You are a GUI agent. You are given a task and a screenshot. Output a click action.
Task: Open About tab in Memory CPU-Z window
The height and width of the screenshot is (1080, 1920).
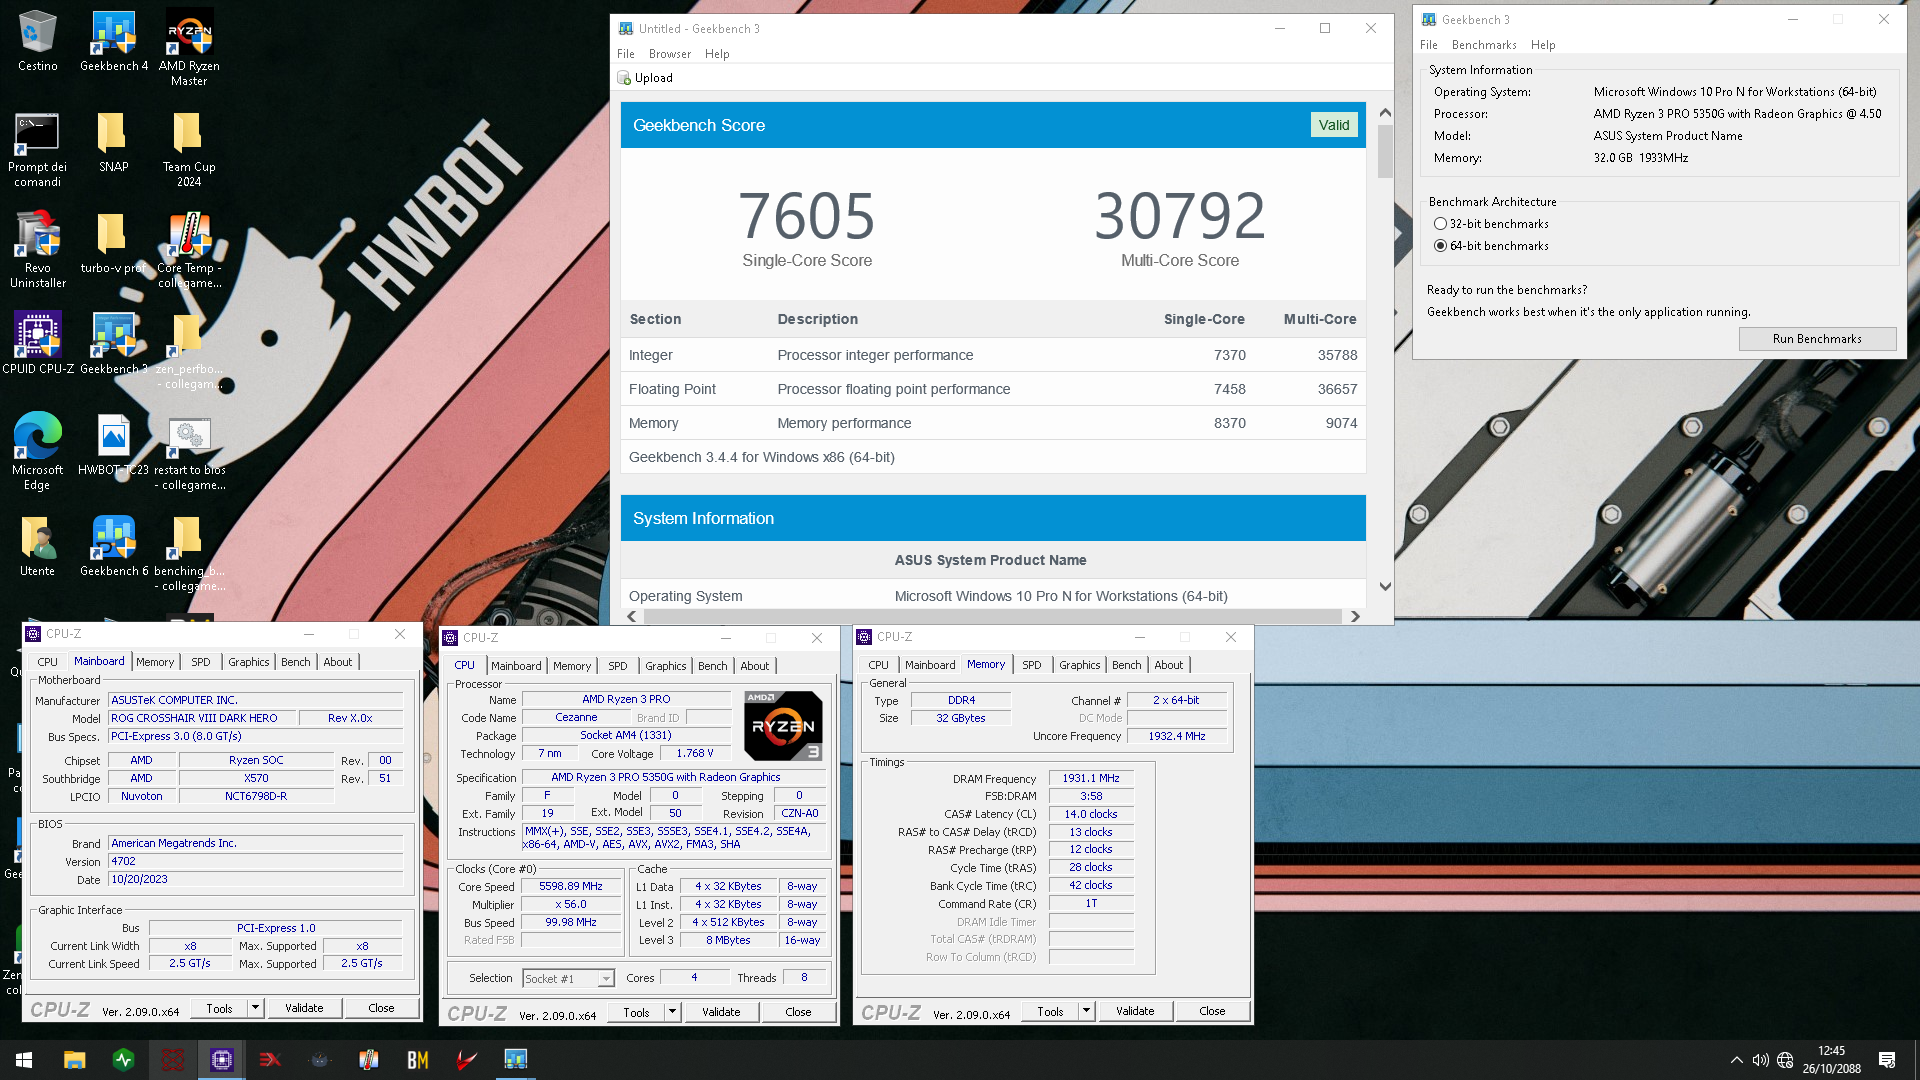1168,665
